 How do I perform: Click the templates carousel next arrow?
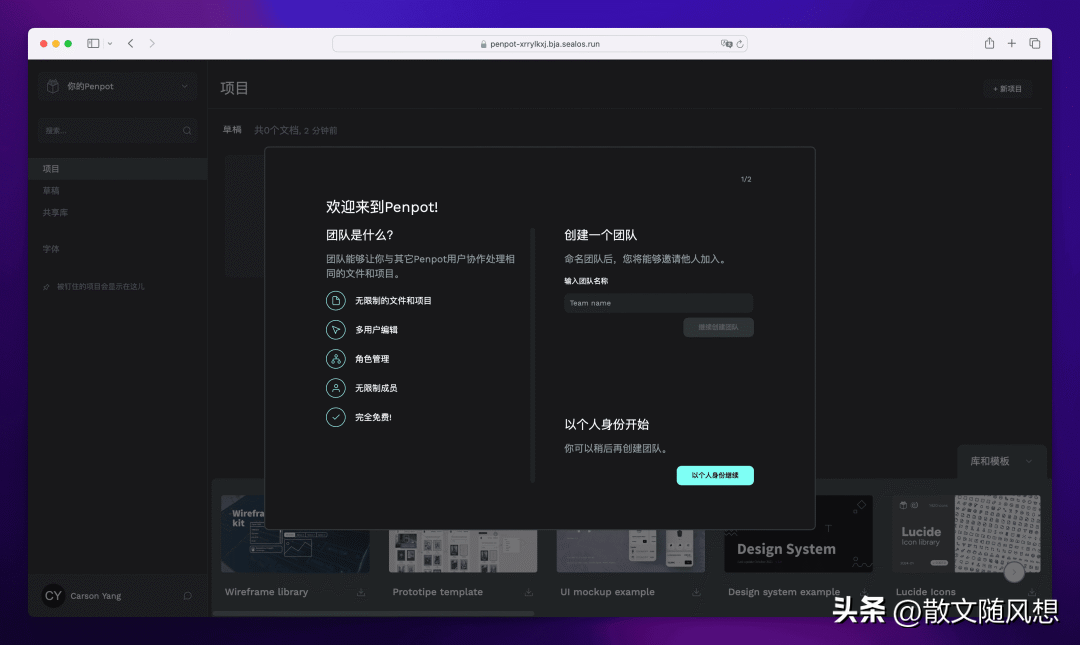click(1014, 572)
